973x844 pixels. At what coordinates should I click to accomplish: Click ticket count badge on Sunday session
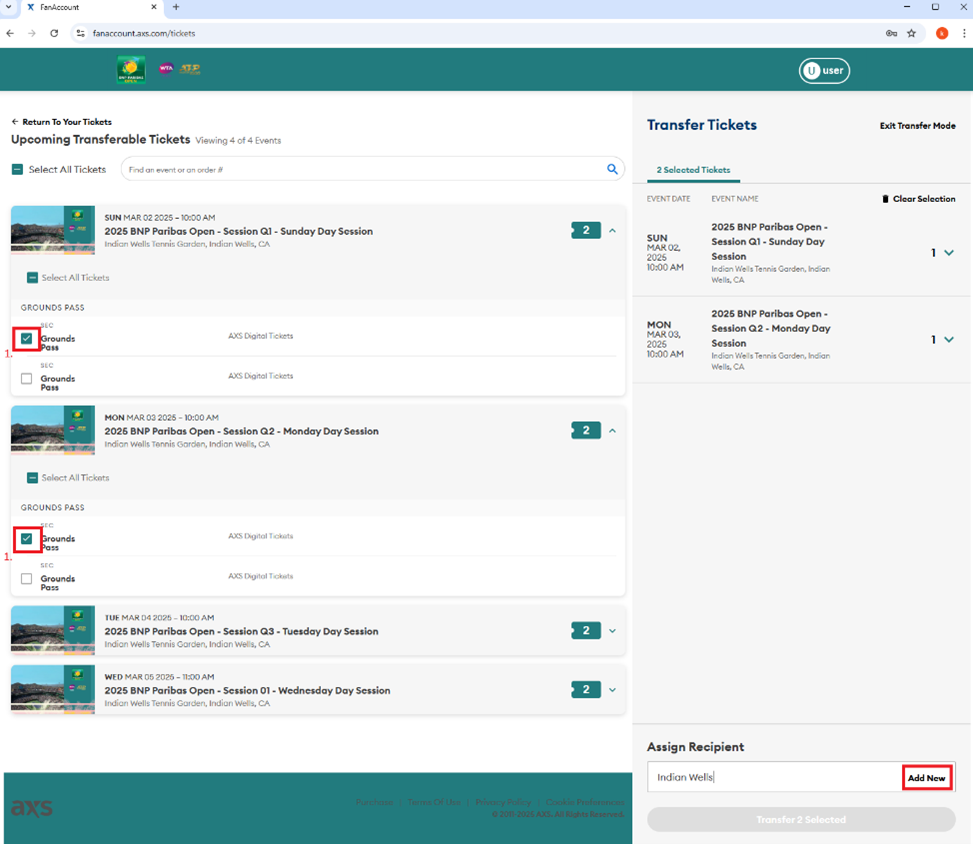(586, 230)
